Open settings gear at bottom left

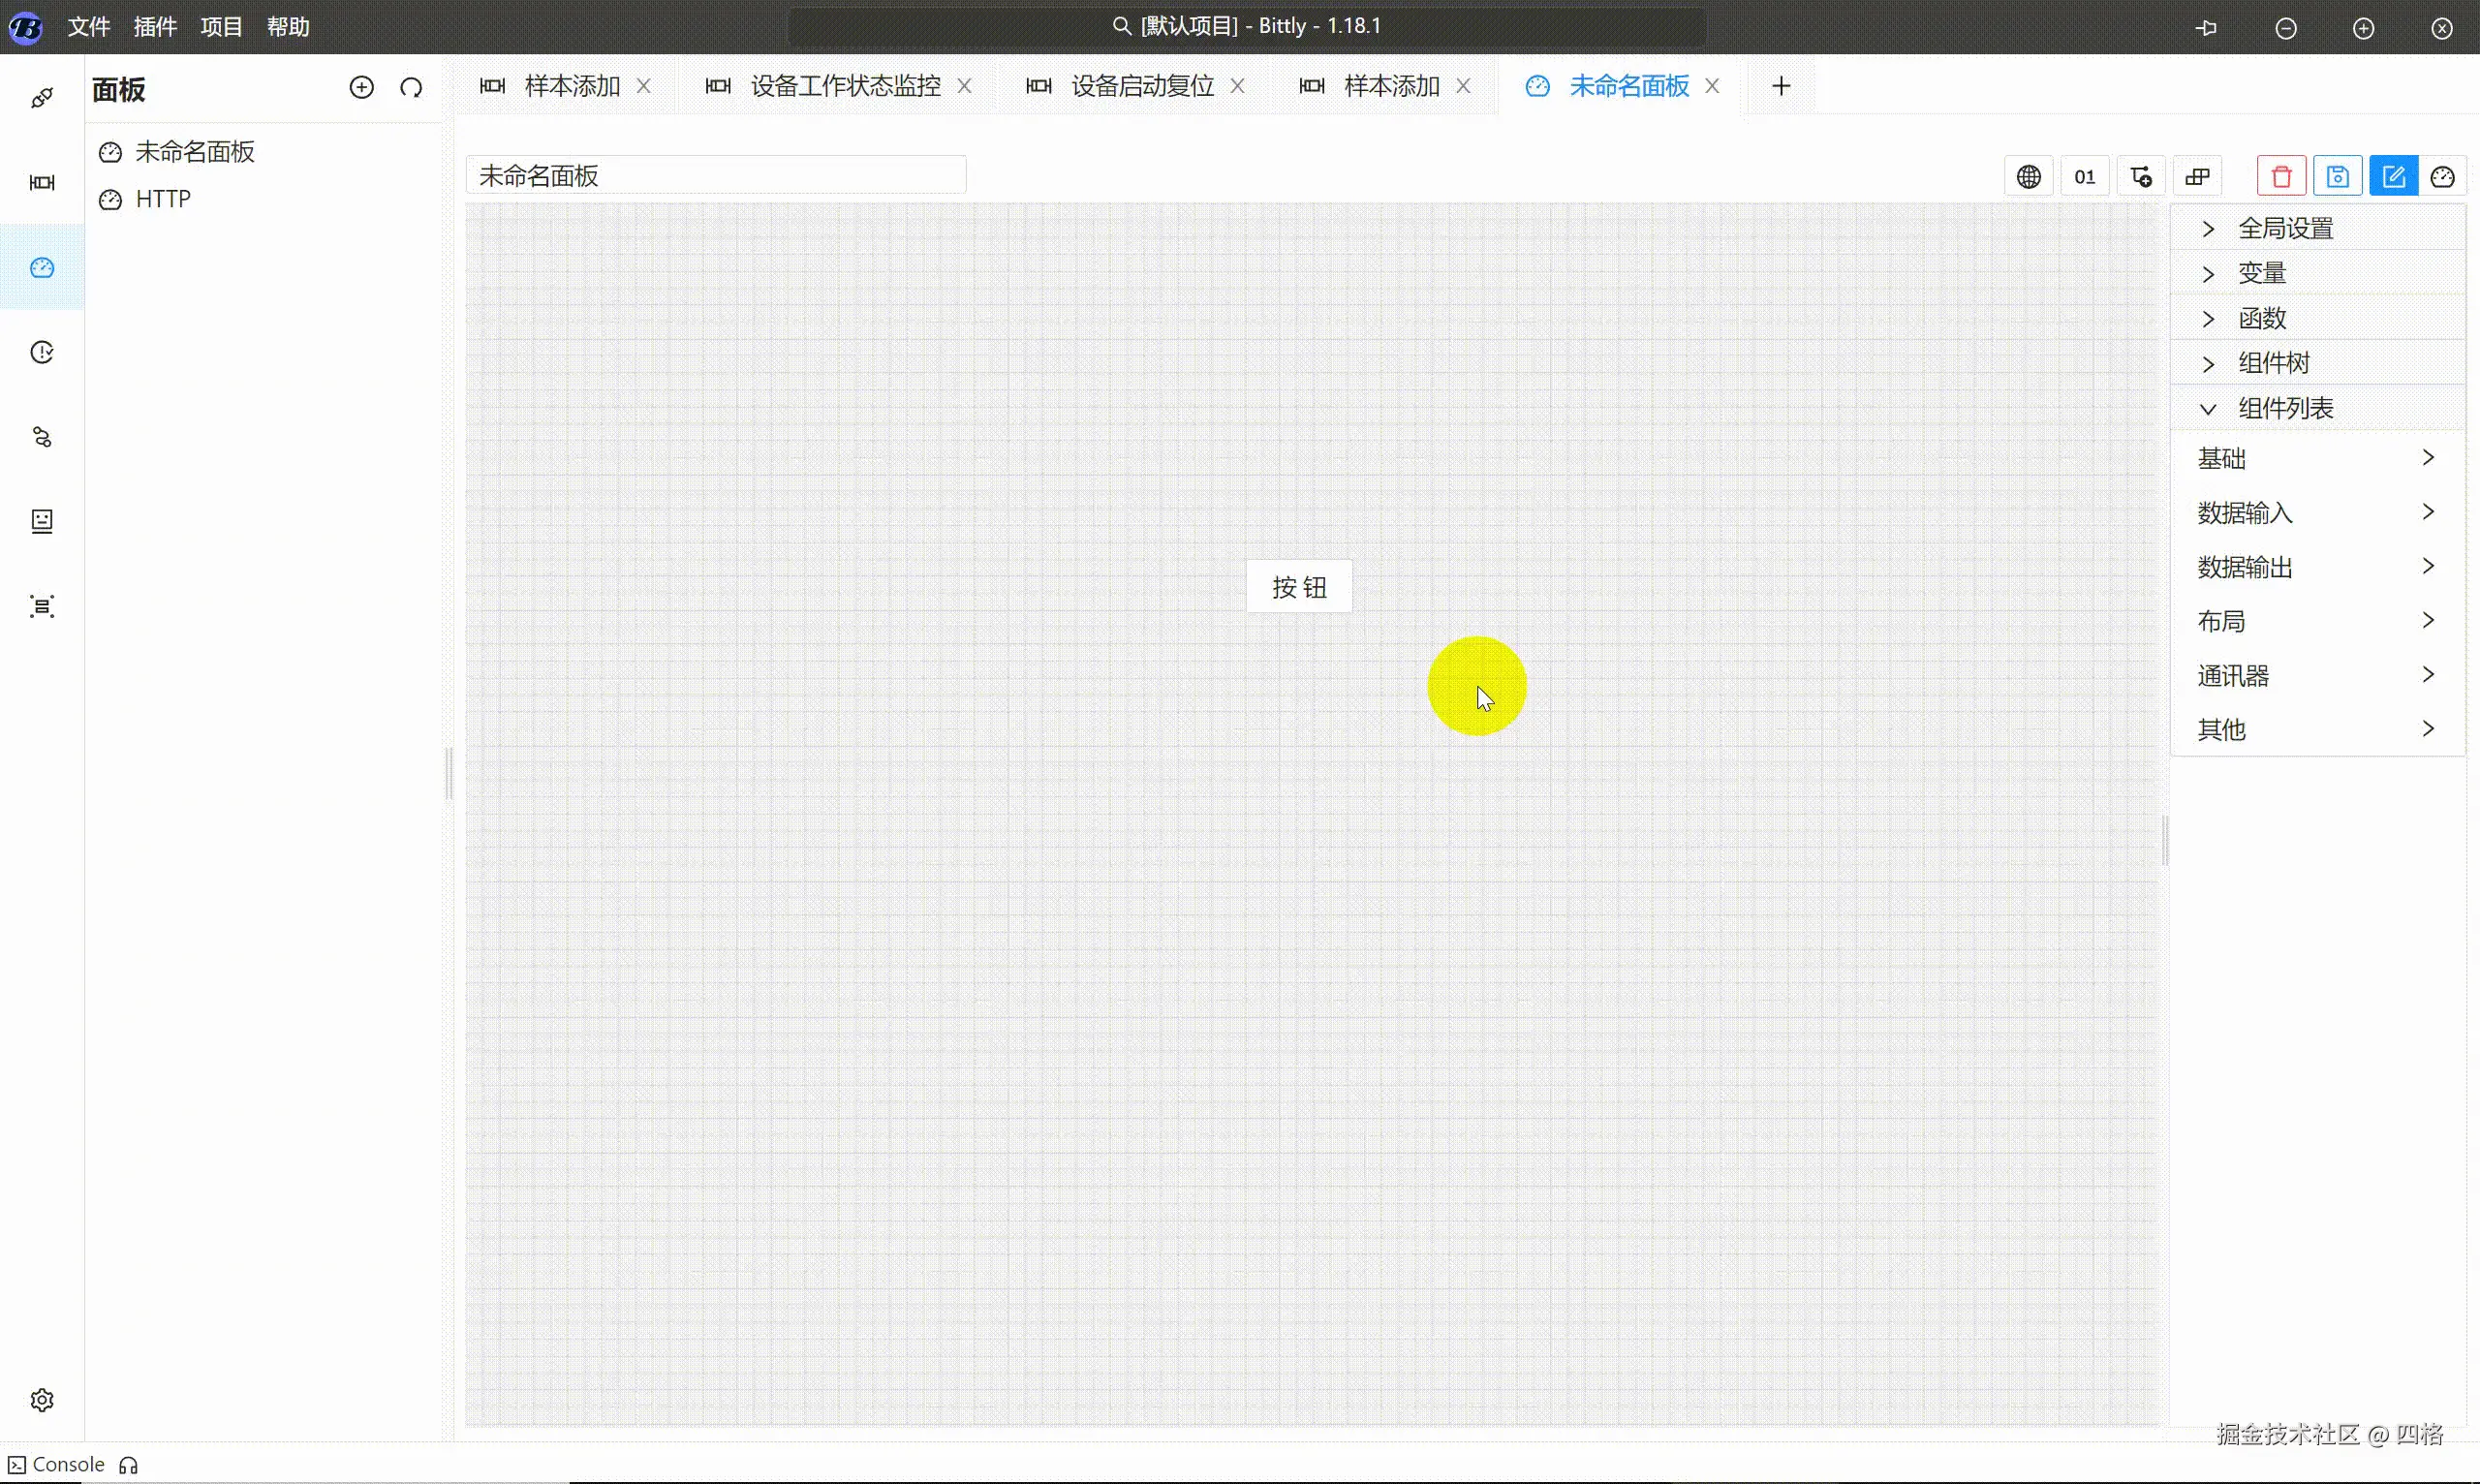tap(42, 1400)
